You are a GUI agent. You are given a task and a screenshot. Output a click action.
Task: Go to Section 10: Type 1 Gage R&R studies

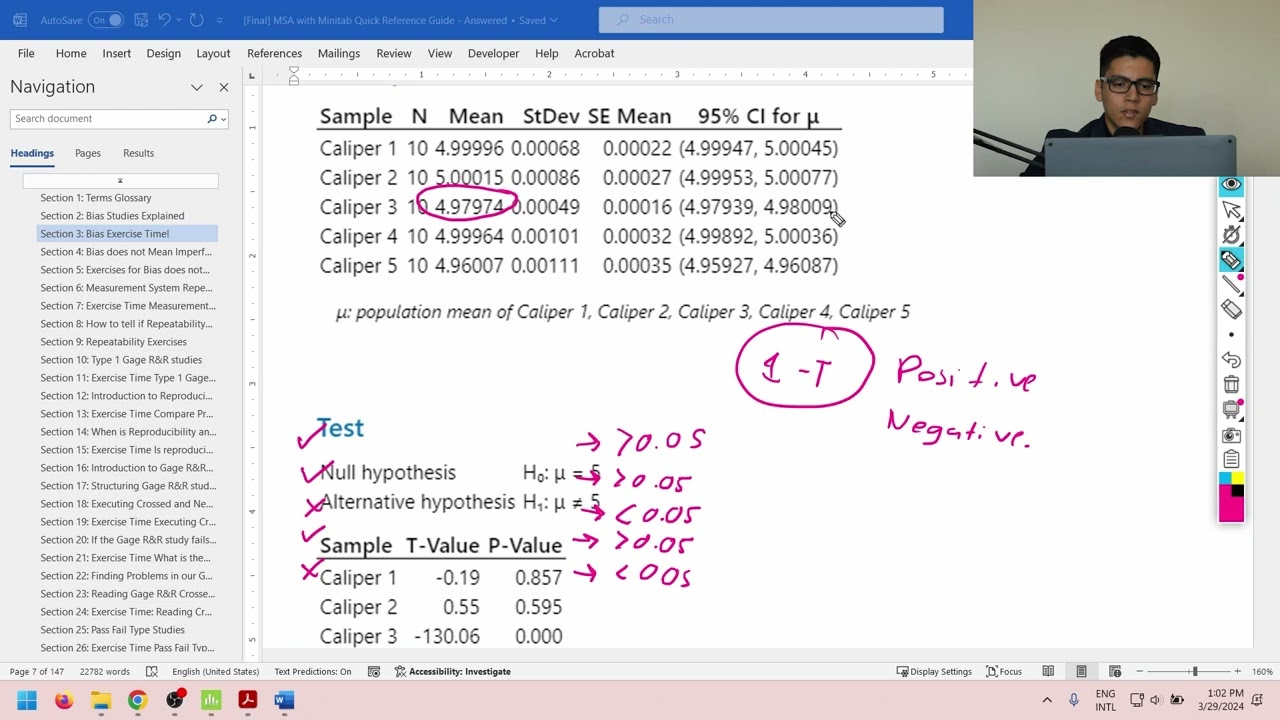(121, 360)
